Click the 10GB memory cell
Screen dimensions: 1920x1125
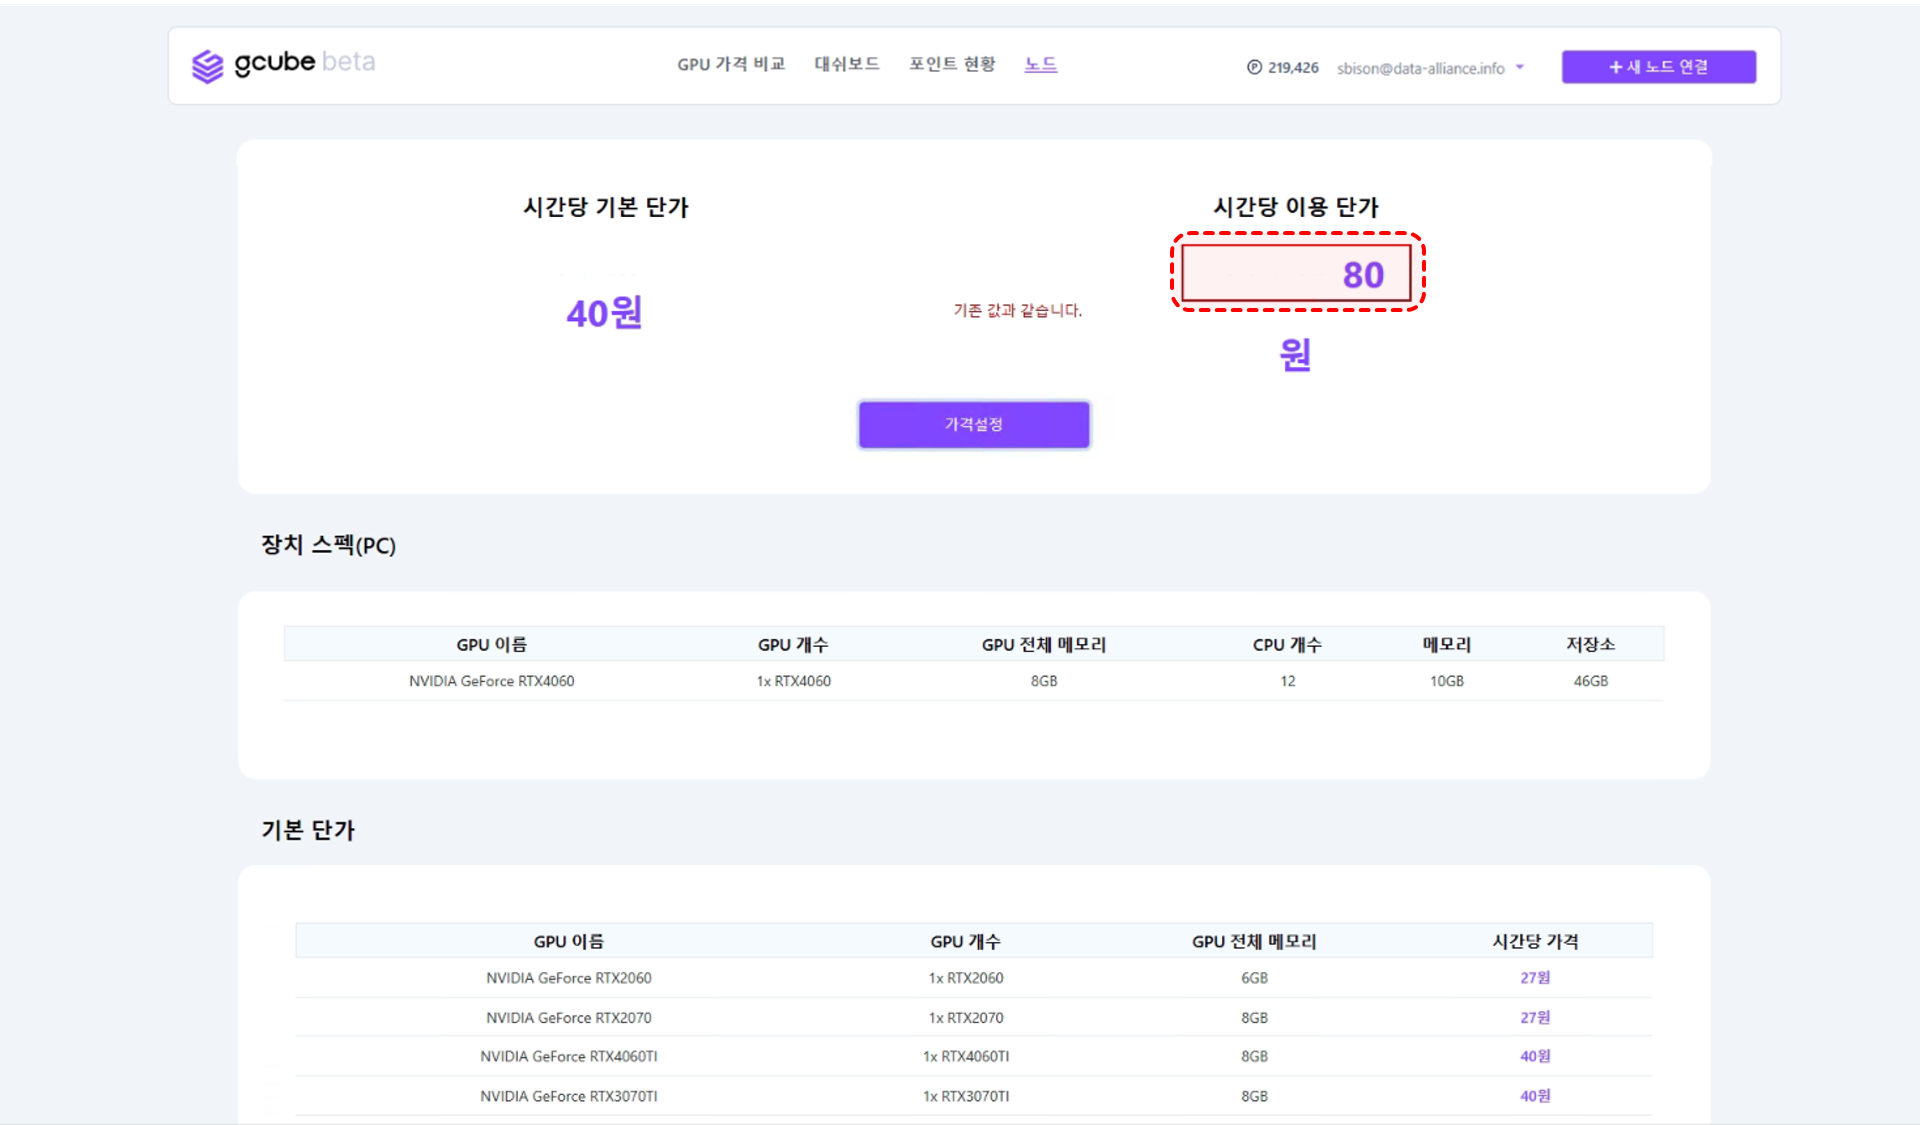coord(1447,681)
